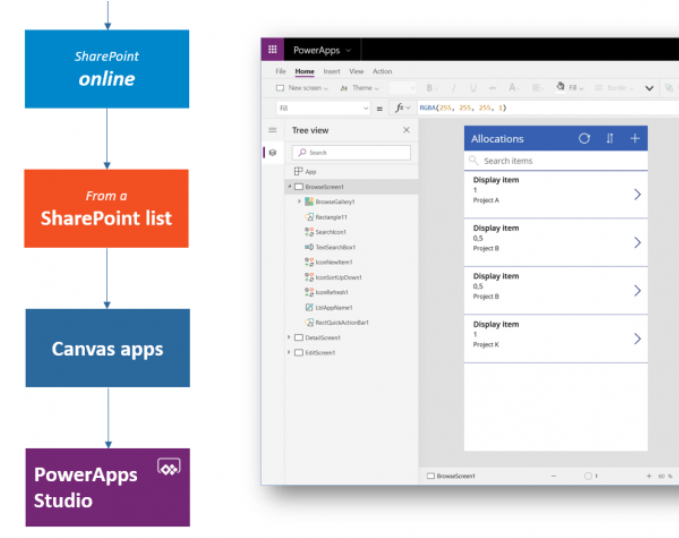
Task: Click into the RGBA formula bar
Action: (x=549, y=108)
